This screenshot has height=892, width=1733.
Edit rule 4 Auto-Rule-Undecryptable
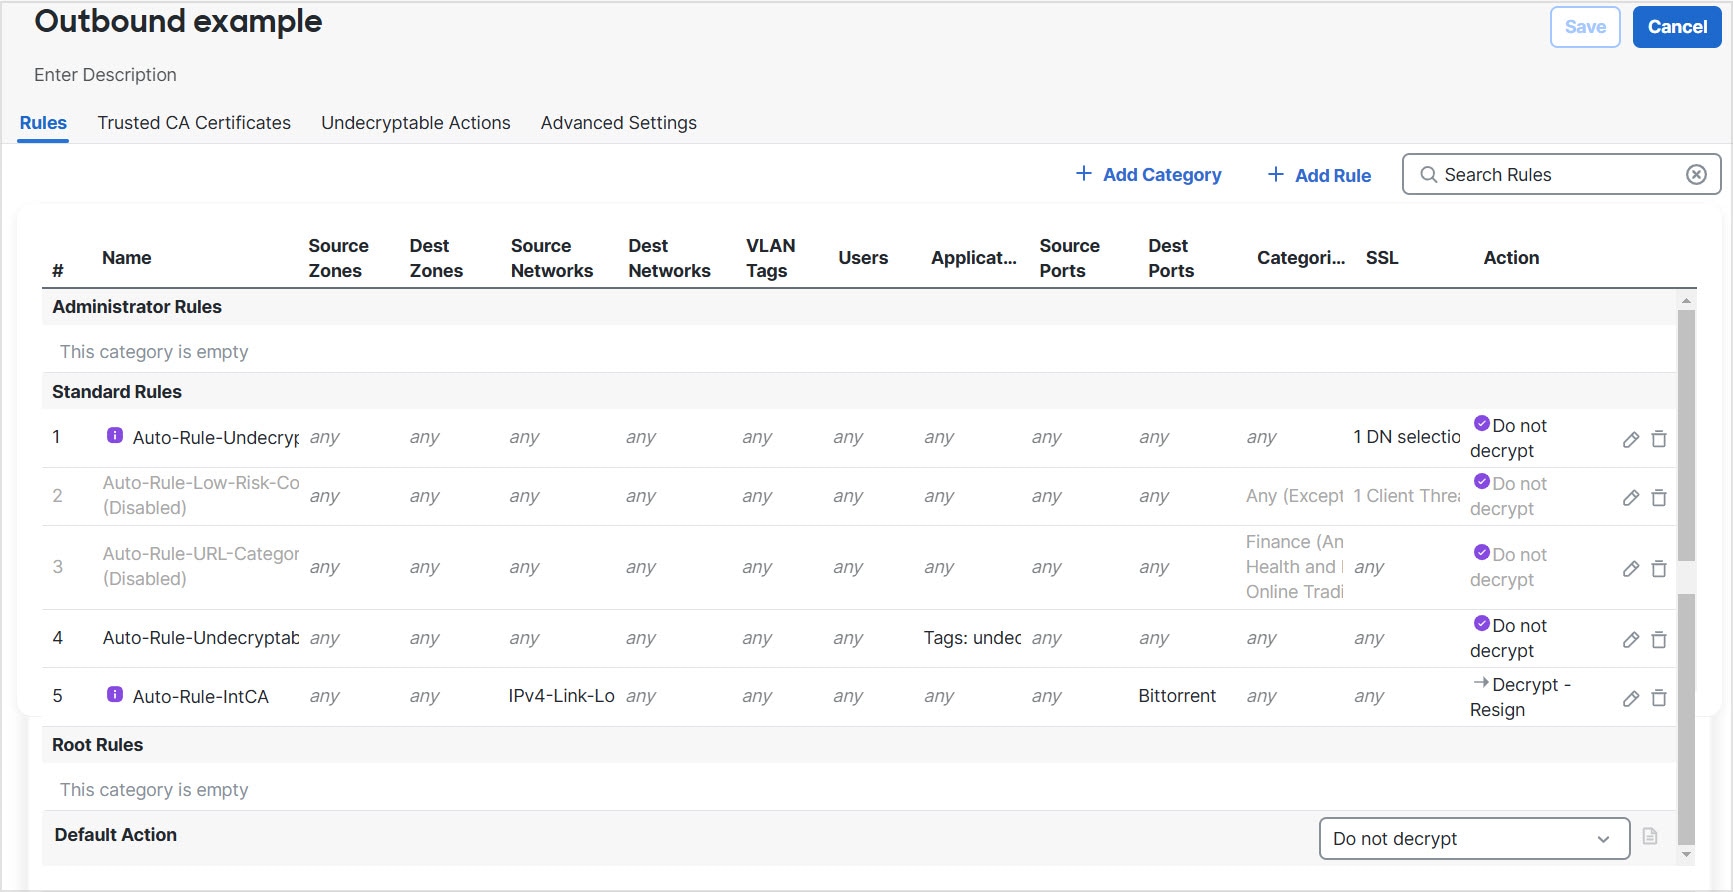(x=1630, y=640)
